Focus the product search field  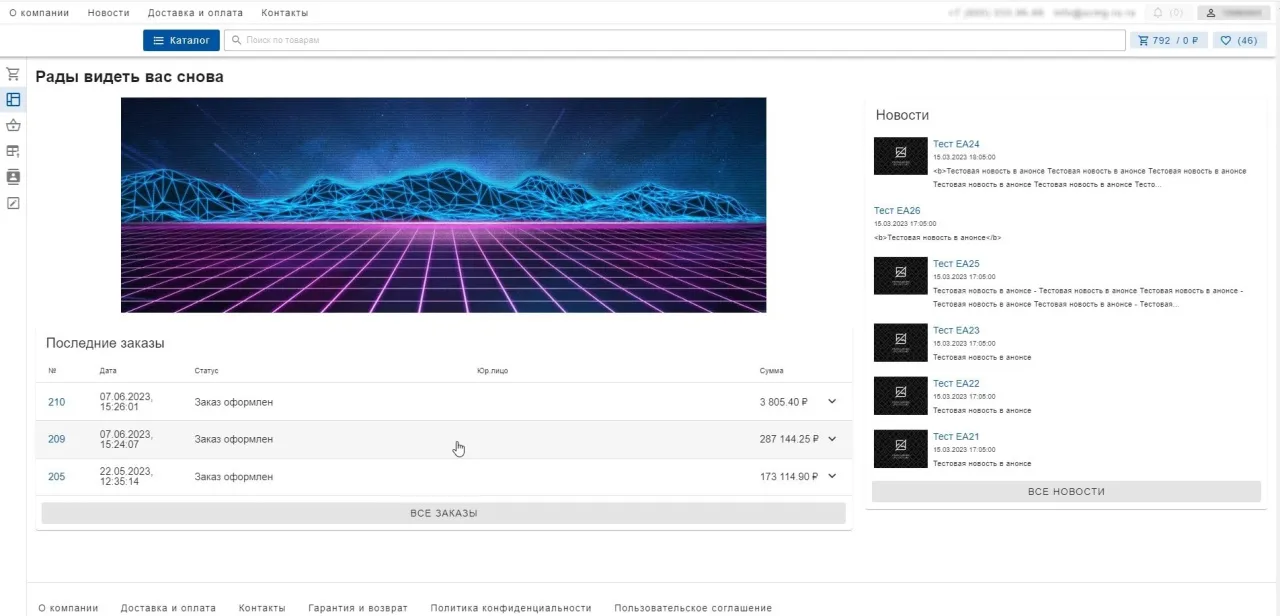click(675, 41)
